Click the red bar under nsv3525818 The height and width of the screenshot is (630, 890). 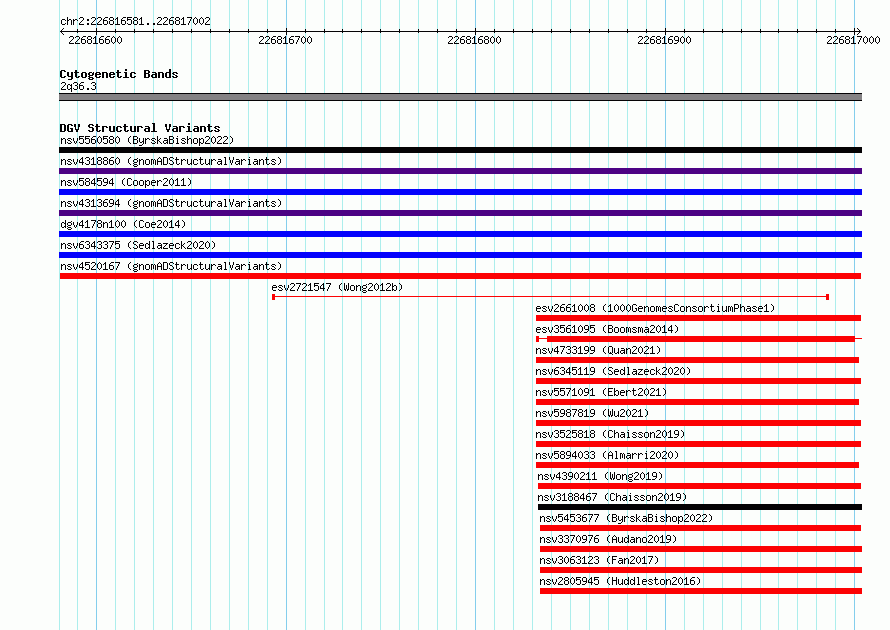698,444
